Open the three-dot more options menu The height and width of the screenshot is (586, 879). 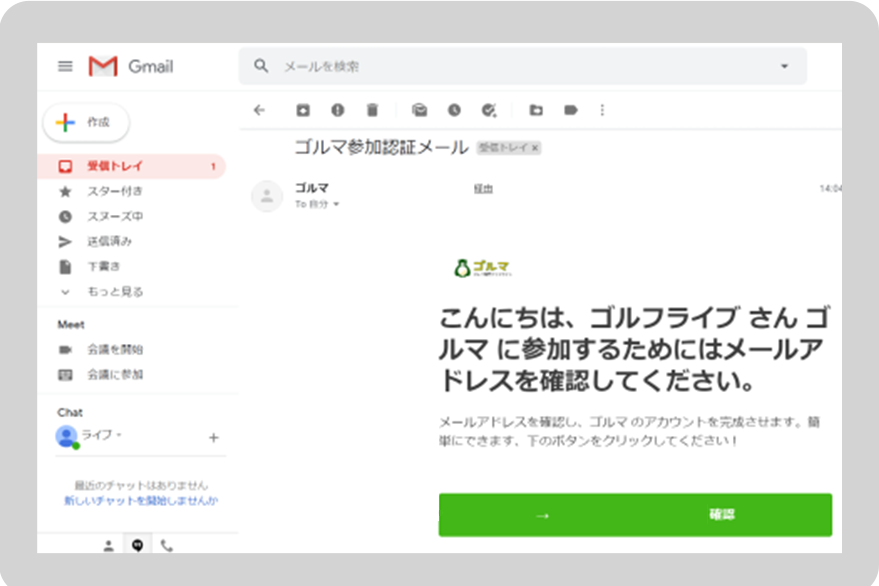[602, 110]
